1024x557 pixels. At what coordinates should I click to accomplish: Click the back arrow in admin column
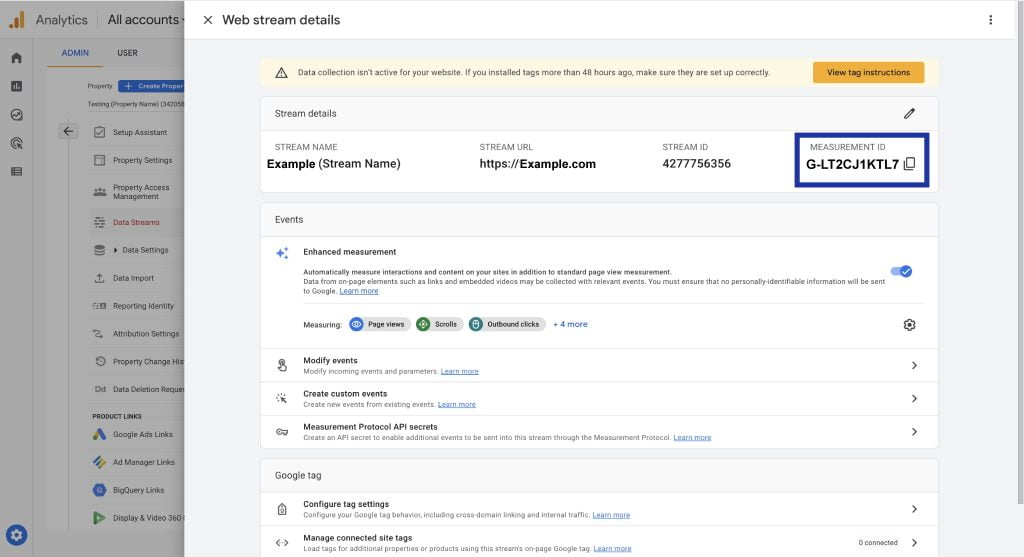(x=68, y=131)
